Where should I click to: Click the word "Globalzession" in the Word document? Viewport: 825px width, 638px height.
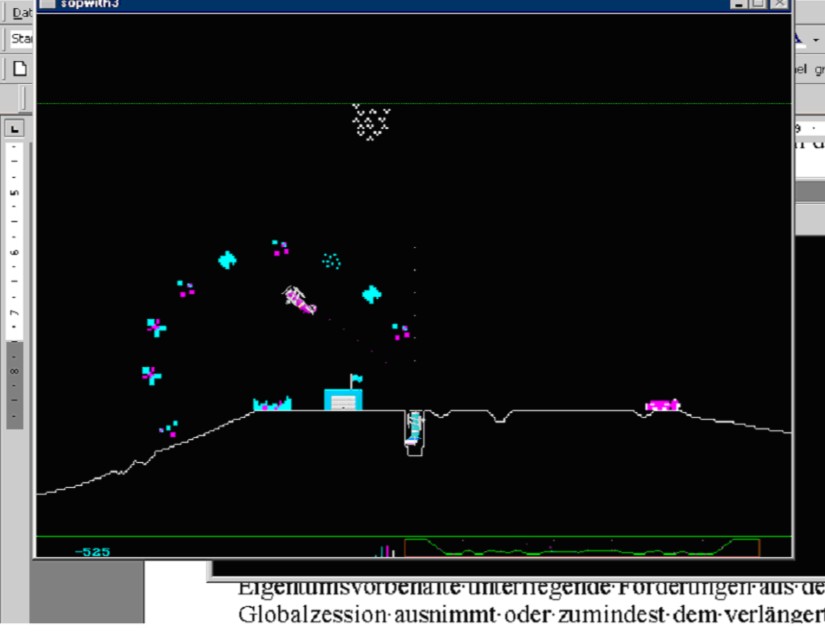[x=313, y=614]
